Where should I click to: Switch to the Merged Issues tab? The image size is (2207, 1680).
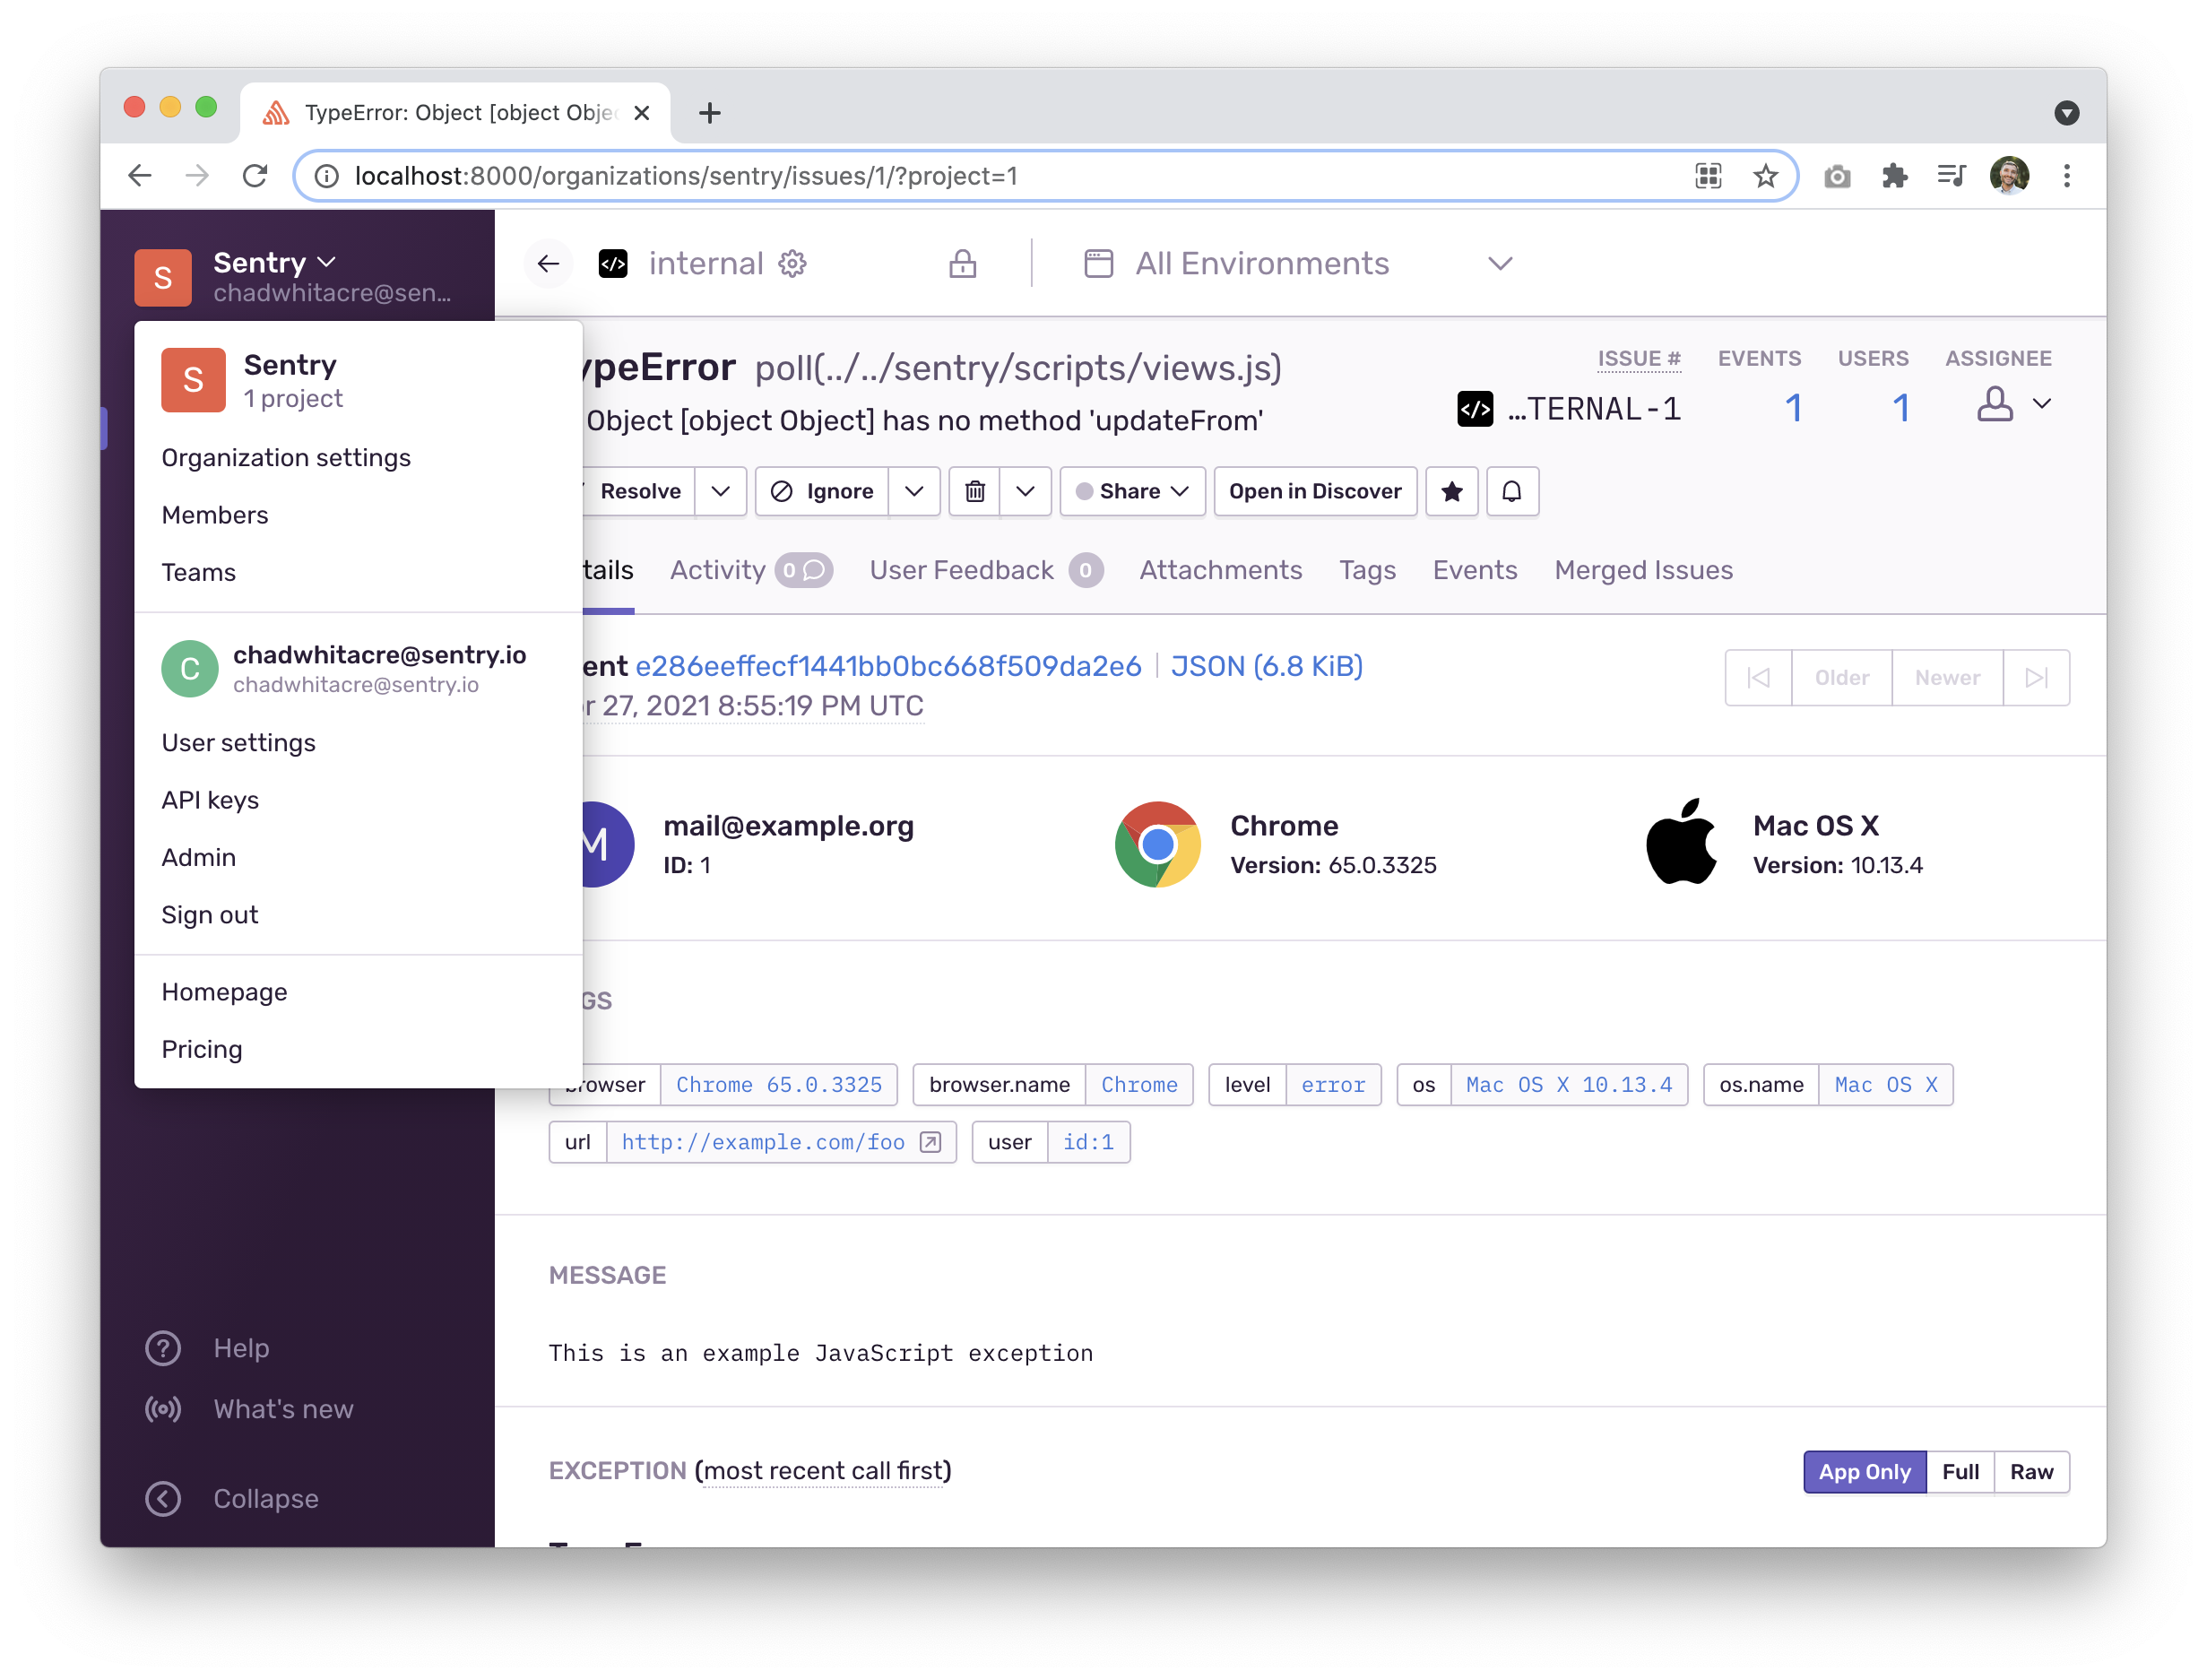coord(1642,570)
